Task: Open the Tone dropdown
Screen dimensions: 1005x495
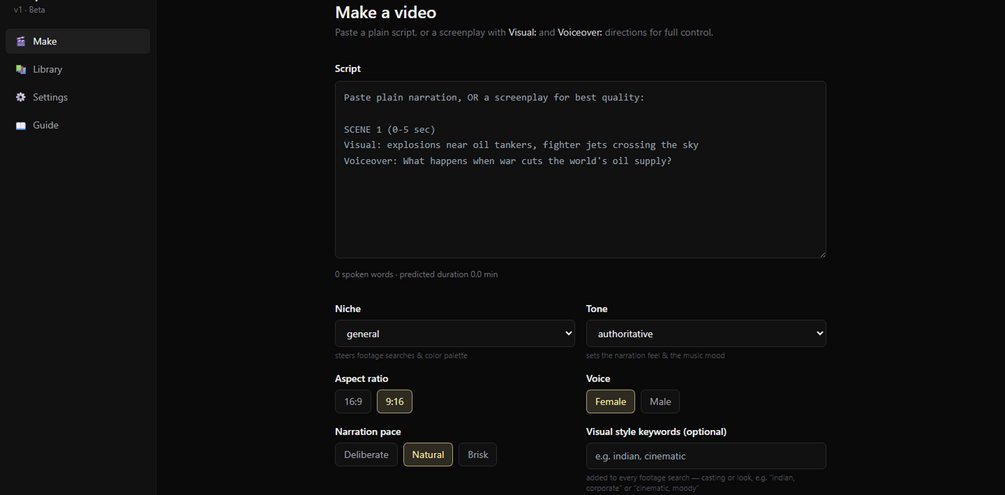Action: (706, 333)
